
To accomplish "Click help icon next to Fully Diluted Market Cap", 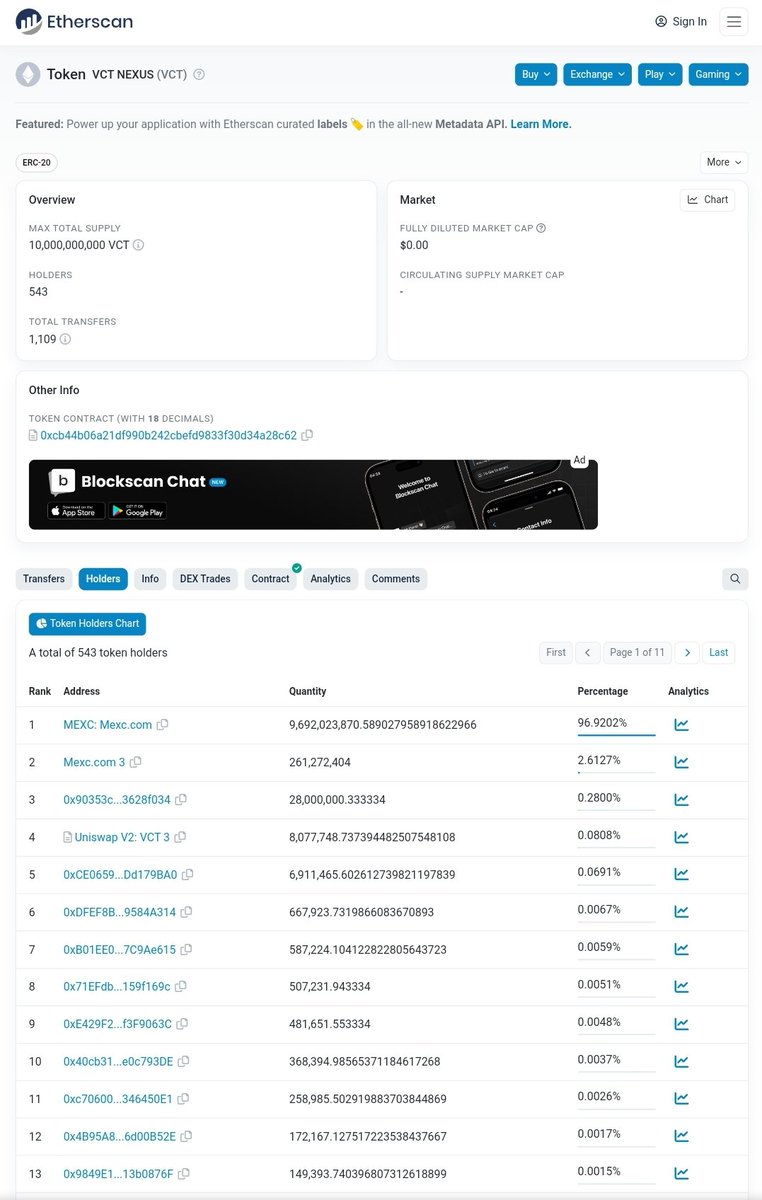I will pos(541,228).
